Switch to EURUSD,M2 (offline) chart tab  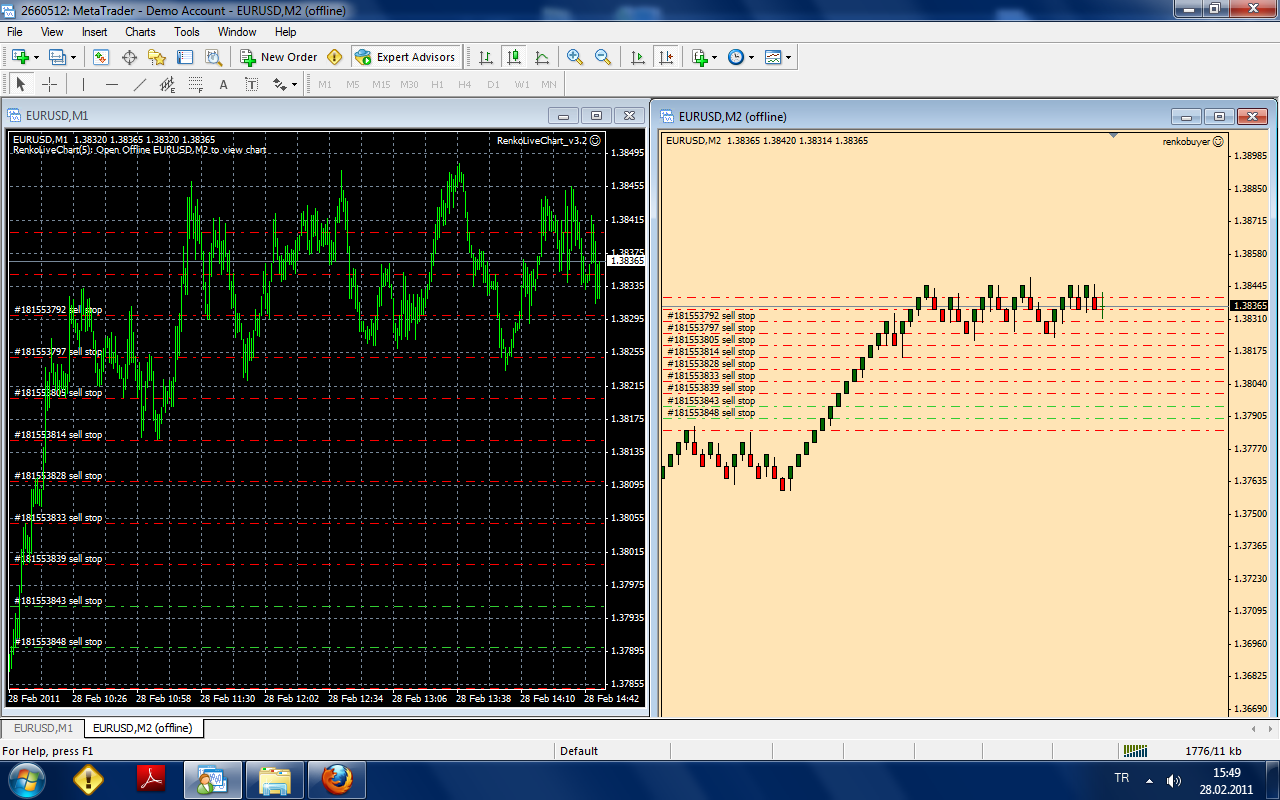click(143, 728)
